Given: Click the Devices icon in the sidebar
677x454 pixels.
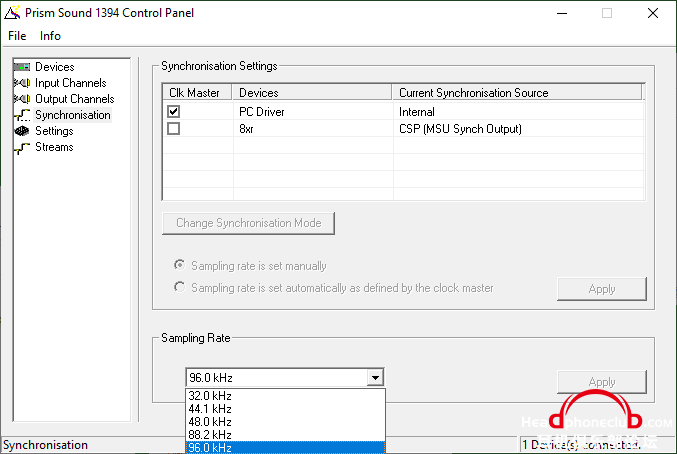Looking at the screenshot, I should (x=22, y=67).
